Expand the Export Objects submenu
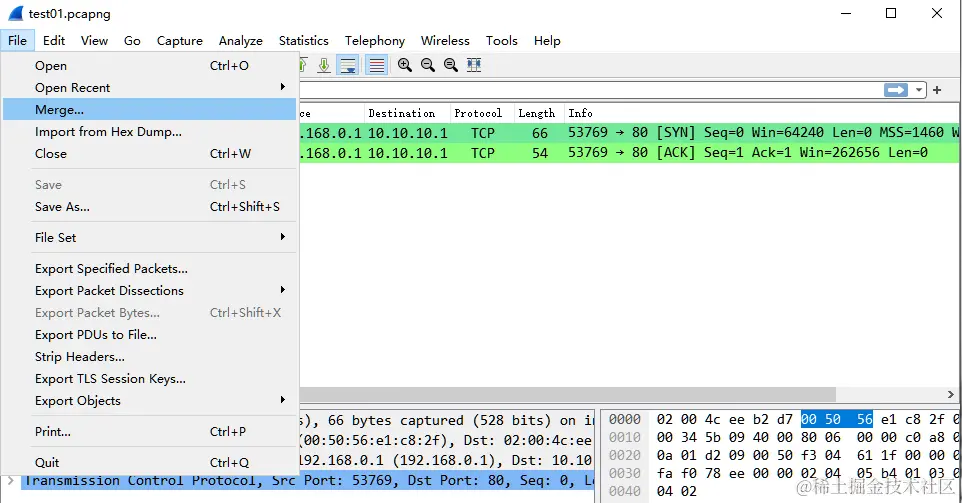Screen dimensions: 962x503 pyautogui.click(x=150, y=401)
